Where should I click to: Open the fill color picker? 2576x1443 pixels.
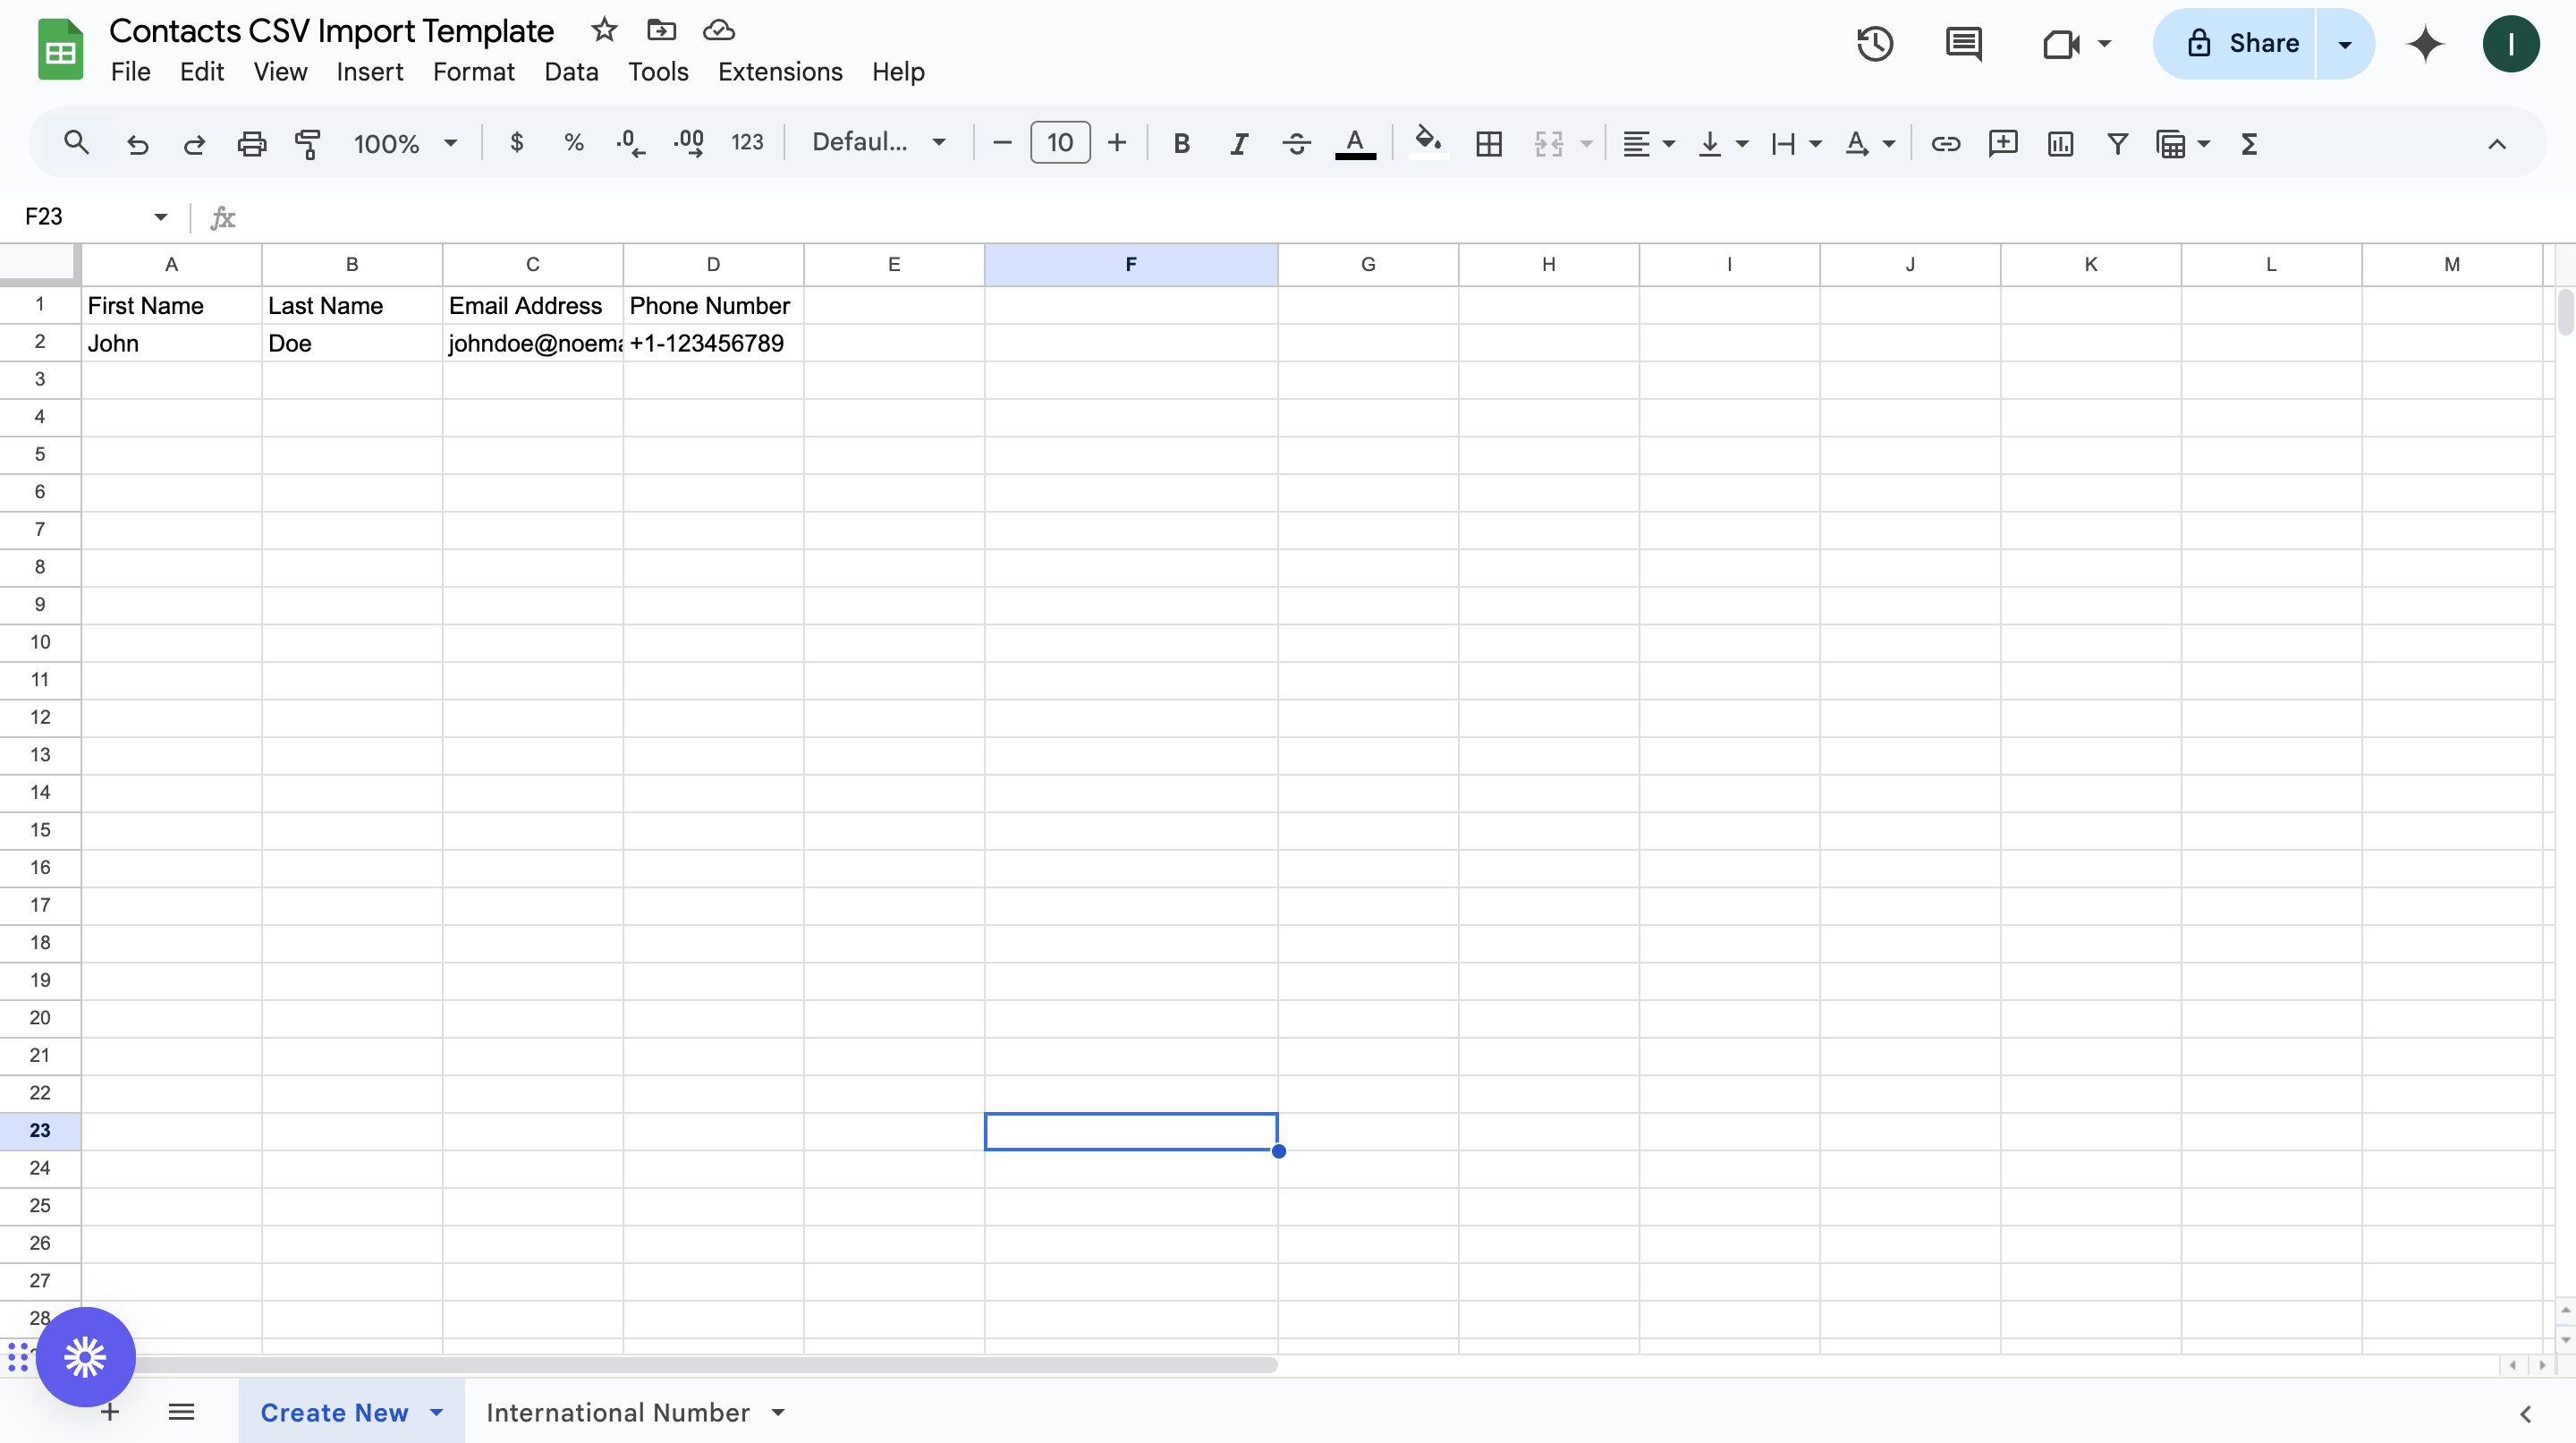coord(1427,142)
